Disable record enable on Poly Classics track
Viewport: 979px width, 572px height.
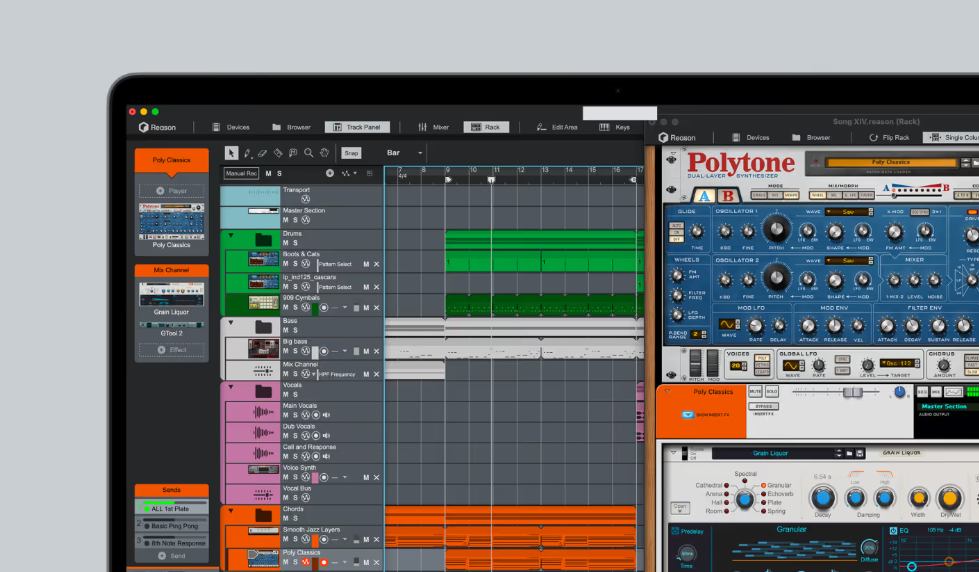point(323,562)
